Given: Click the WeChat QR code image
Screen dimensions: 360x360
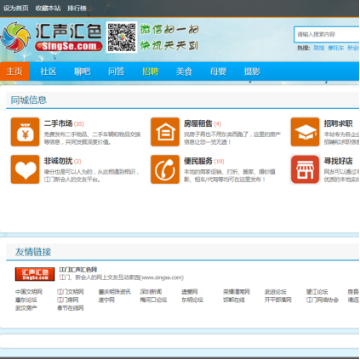Looking at the screenshot, I should [x=122, y=37].
